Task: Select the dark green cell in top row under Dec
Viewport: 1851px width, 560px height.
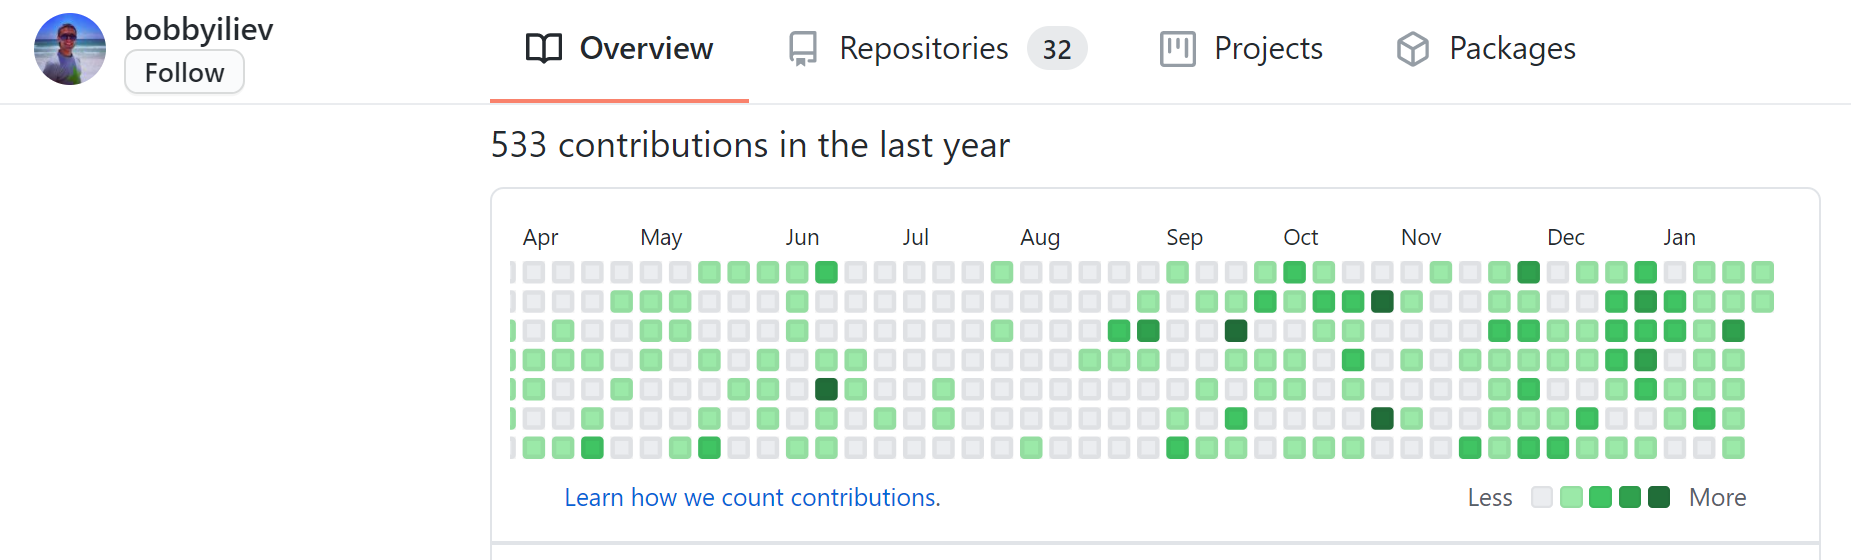Action: 1528,272
